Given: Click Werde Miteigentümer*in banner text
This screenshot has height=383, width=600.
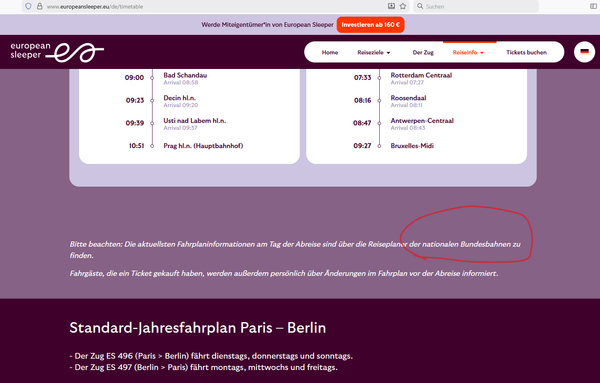Looking at the screenshot, I should pos(267,25).
